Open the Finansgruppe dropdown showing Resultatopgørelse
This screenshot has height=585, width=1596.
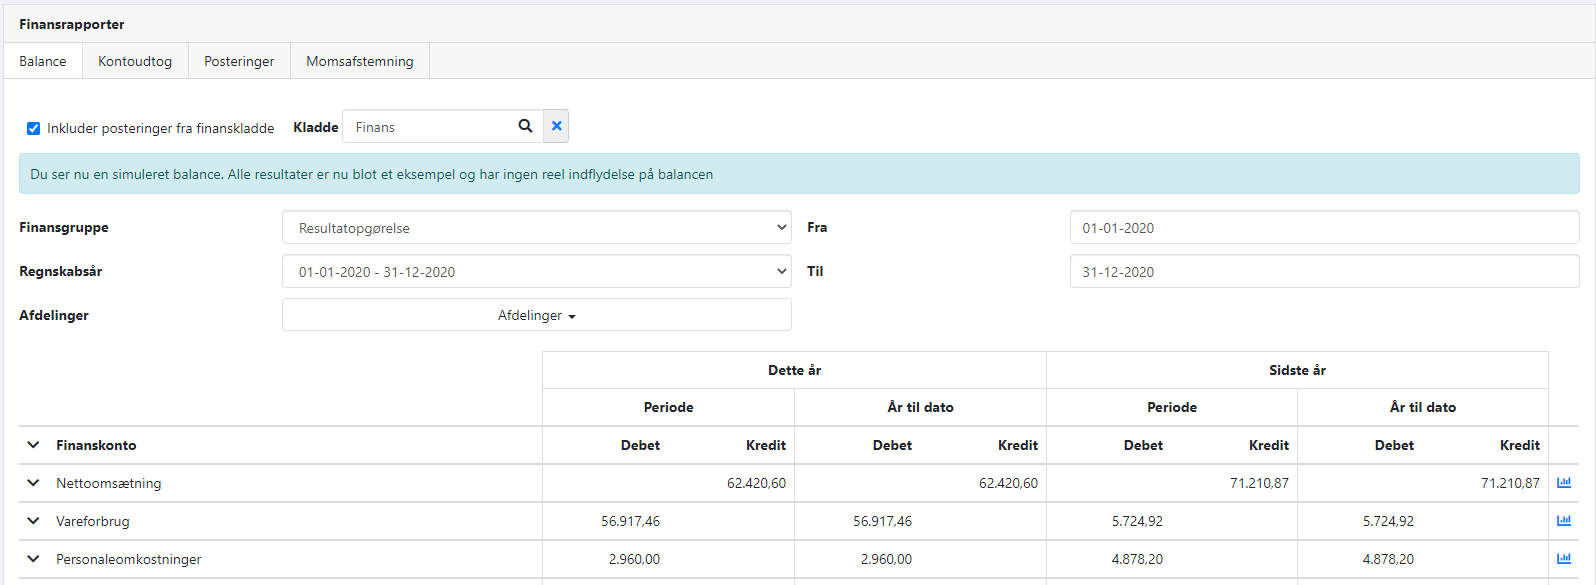536,228
